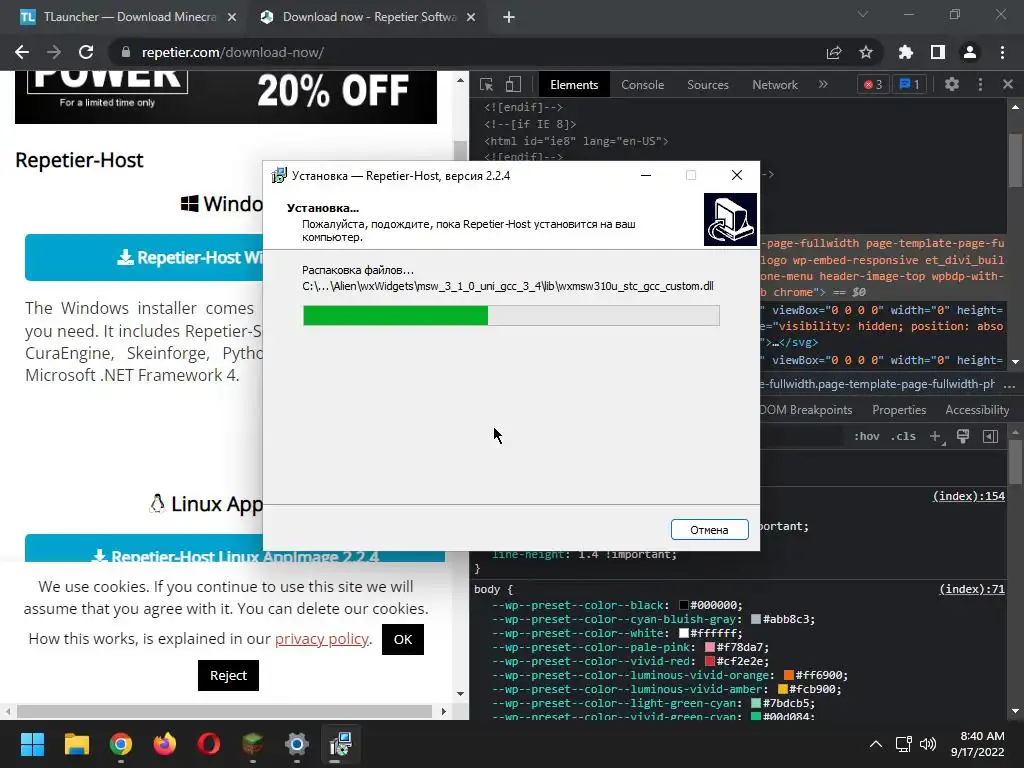Click the 1 issue badge in DevTools
Viewport: 1024px width, 768px height.
coord(909,84)
